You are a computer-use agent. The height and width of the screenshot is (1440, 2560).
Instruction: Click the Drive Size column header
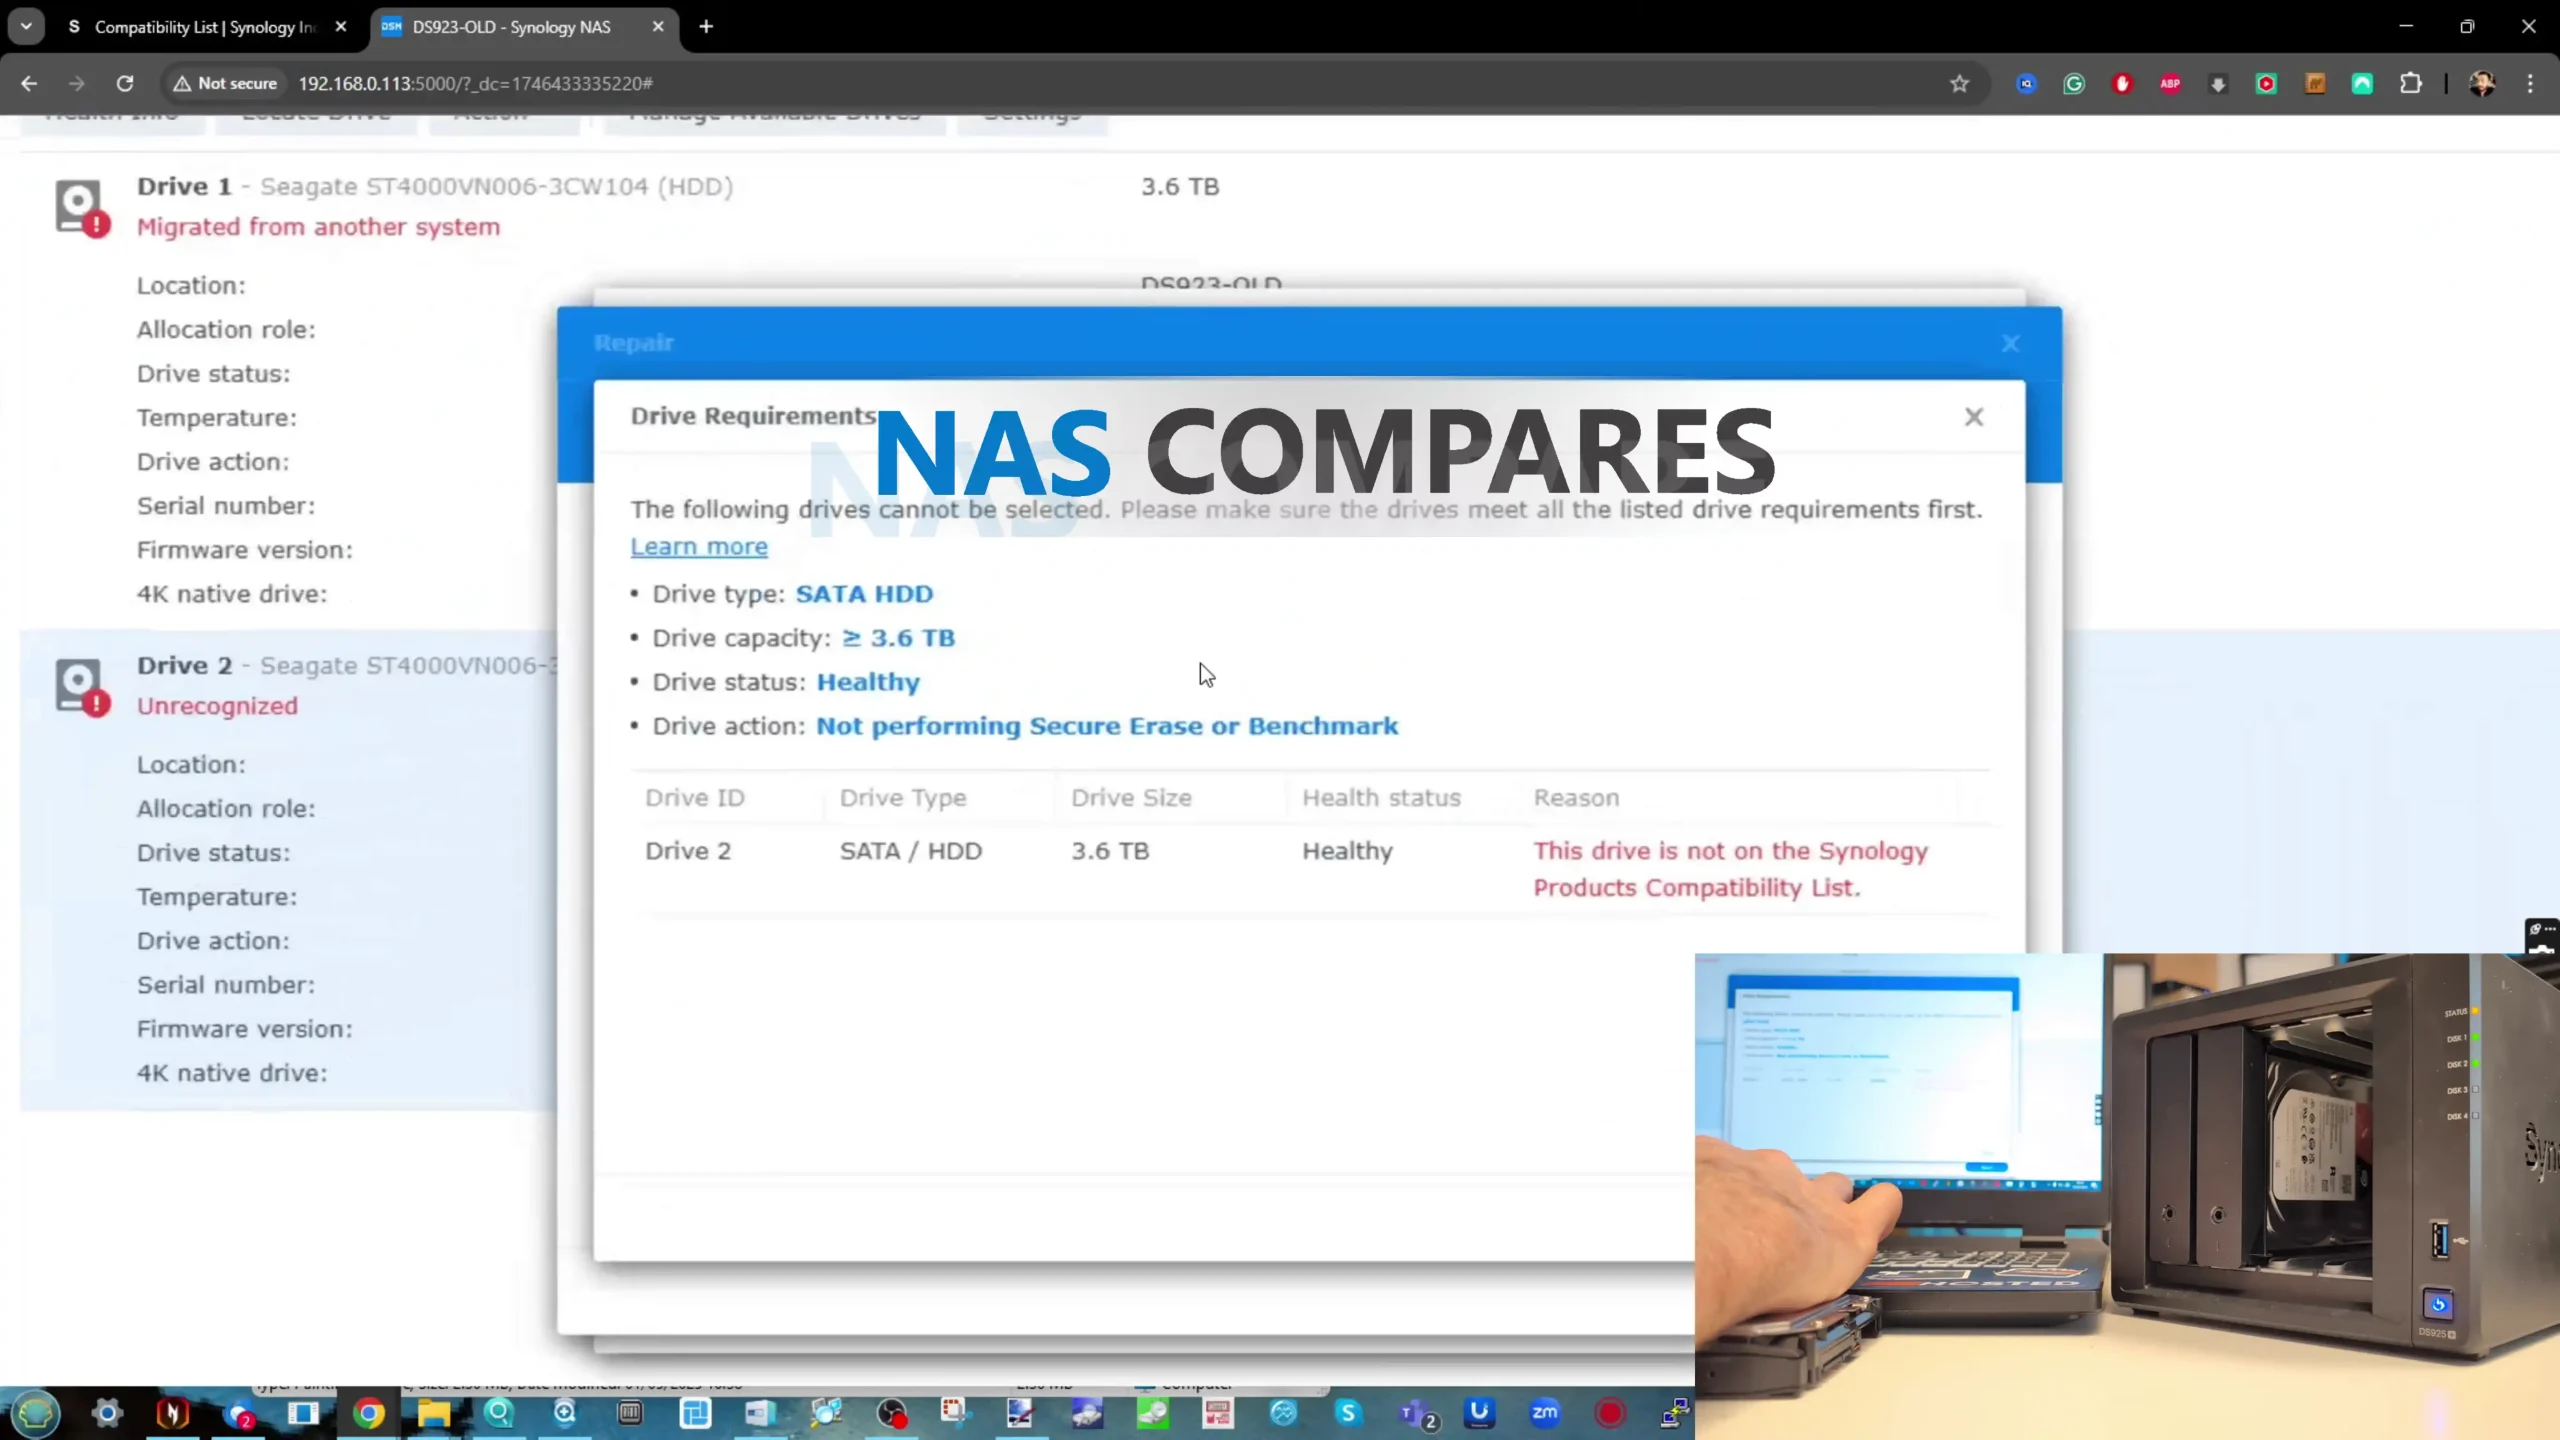pyautogui.click(x=1131, y=798)
